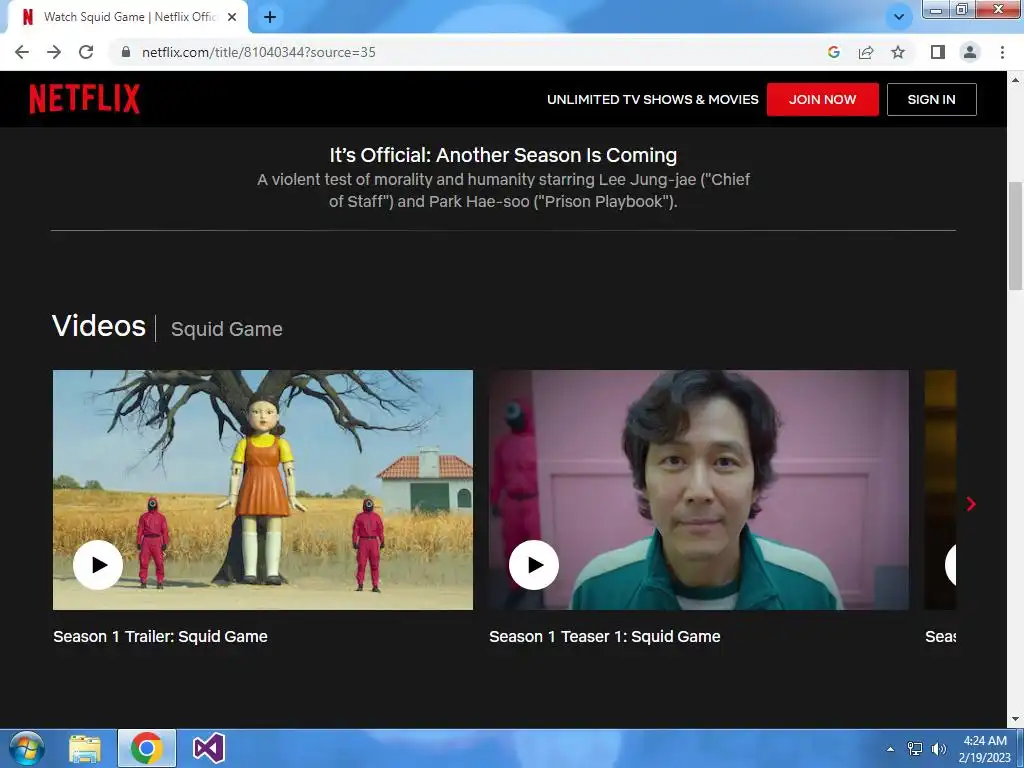Click the 'Season 1 Teaser 1: Squid Game' title
The height and width of the screenshot is (768, 1024).
[x=605, y=637]
